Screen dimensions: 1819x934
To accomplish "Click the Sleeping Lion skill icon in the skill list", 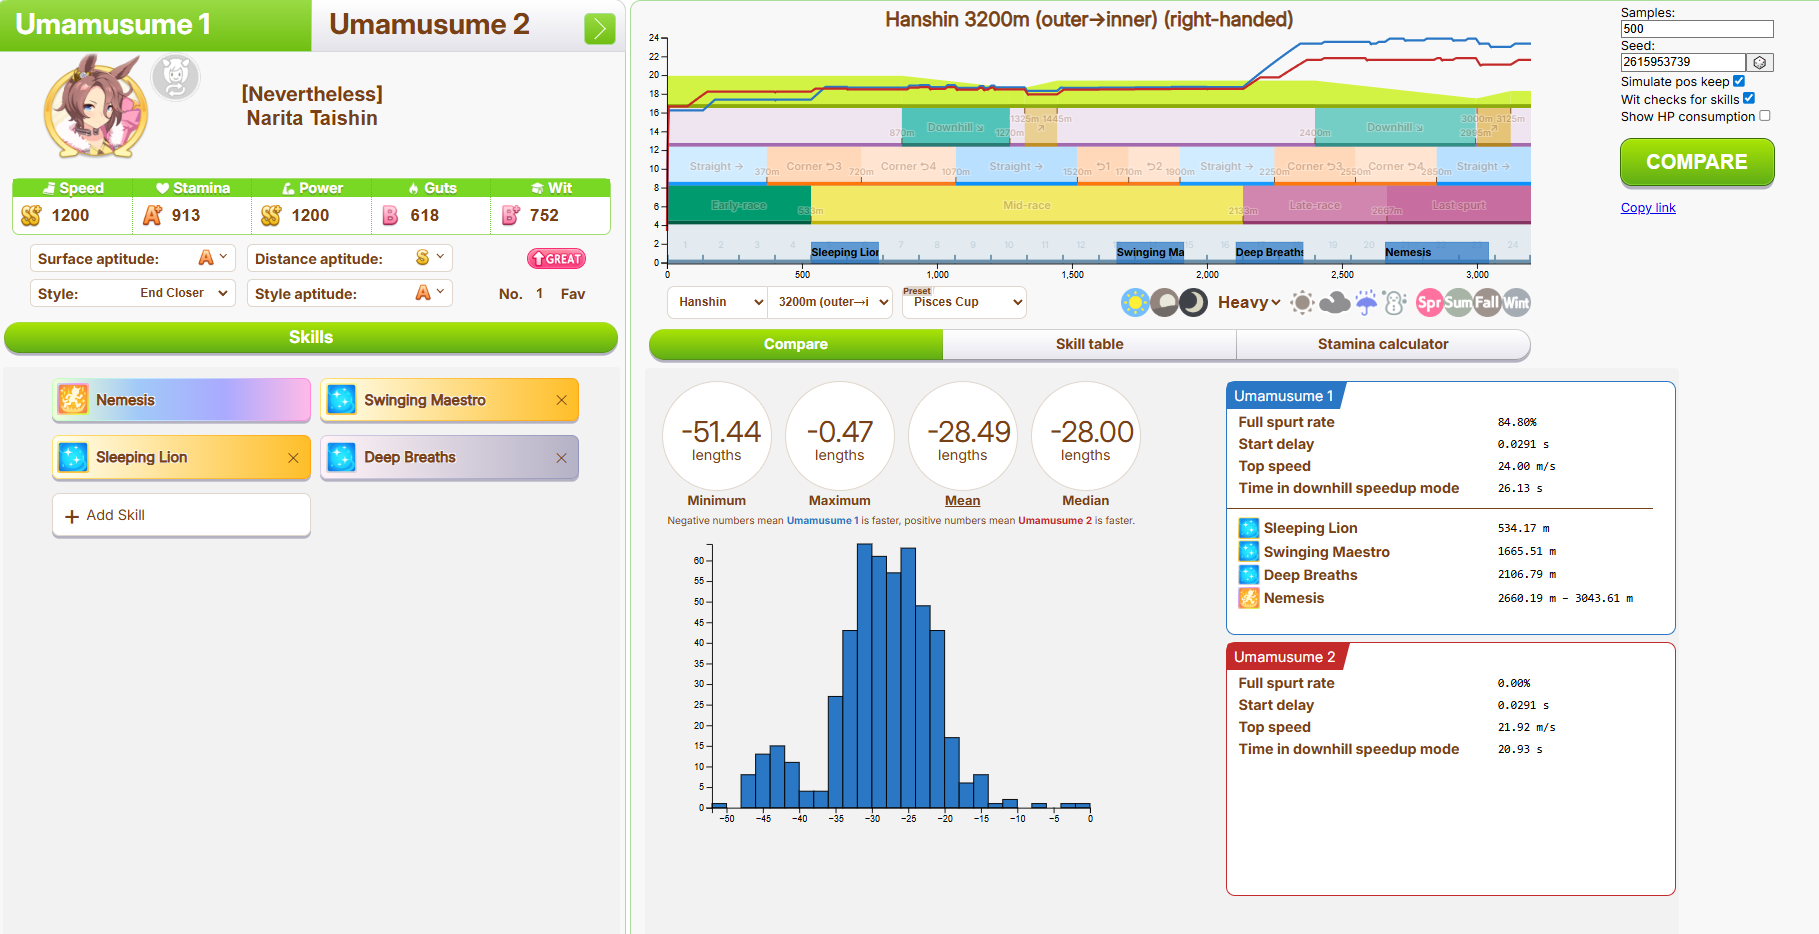I will click(x=73, y=457).
